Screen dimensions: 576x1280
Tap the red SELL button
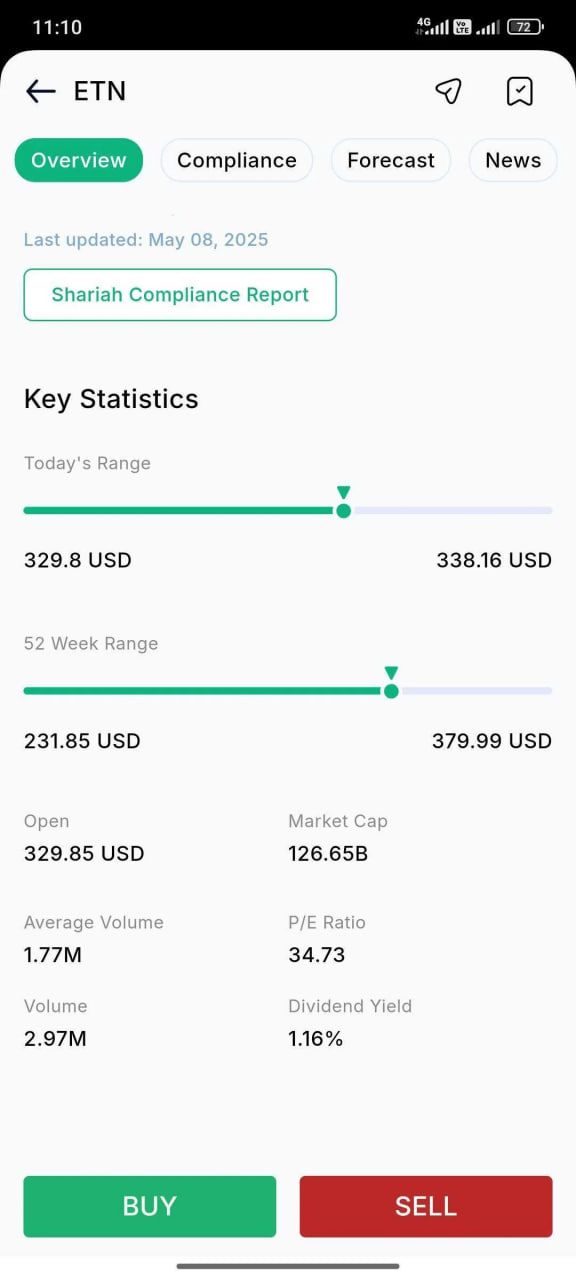point(426,1206)
